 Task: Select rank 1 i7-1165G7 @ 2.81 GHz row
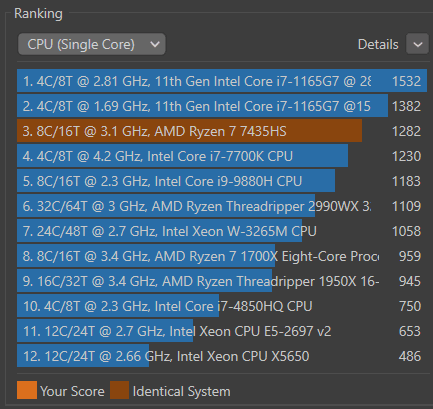click(222, 81)
